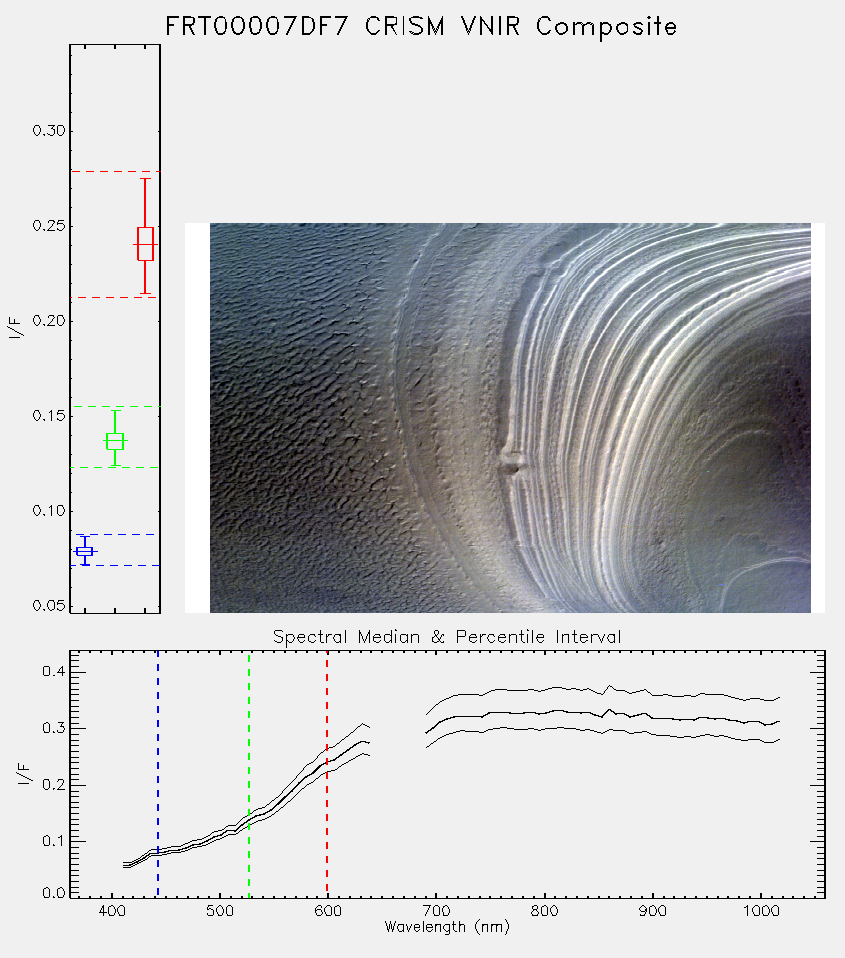The width and height of the screenshot is (845, 958).
Task: Click the I/F label of spectral plot
Action: click(24, 774)
